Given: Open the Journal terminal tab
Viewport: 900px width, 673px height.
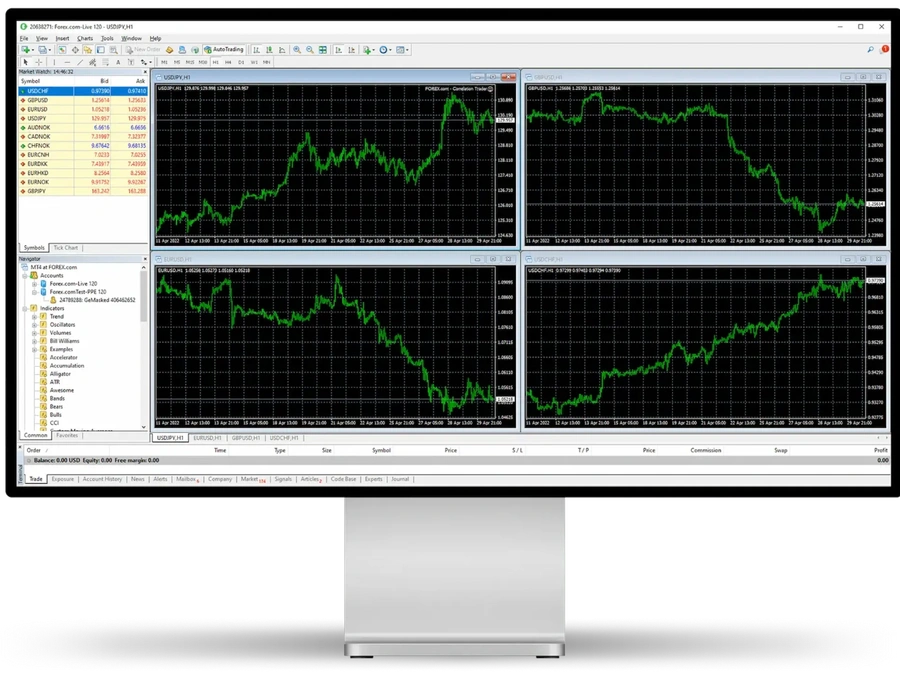Looking at the screenshot, I should coord(400,479).
